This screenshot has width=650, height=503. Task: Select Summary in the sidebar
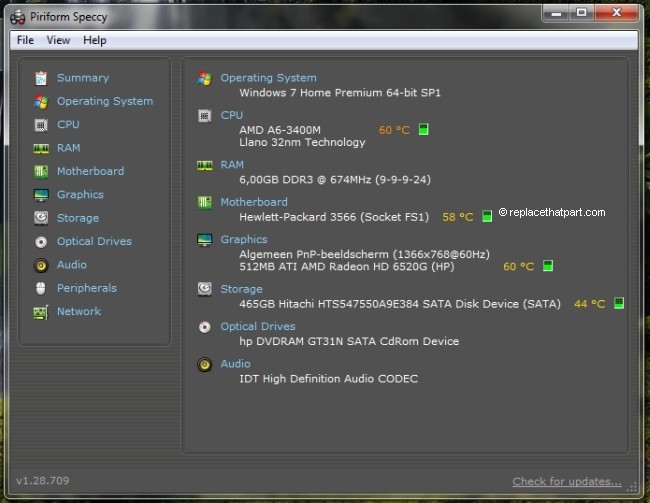click(83, 78)
